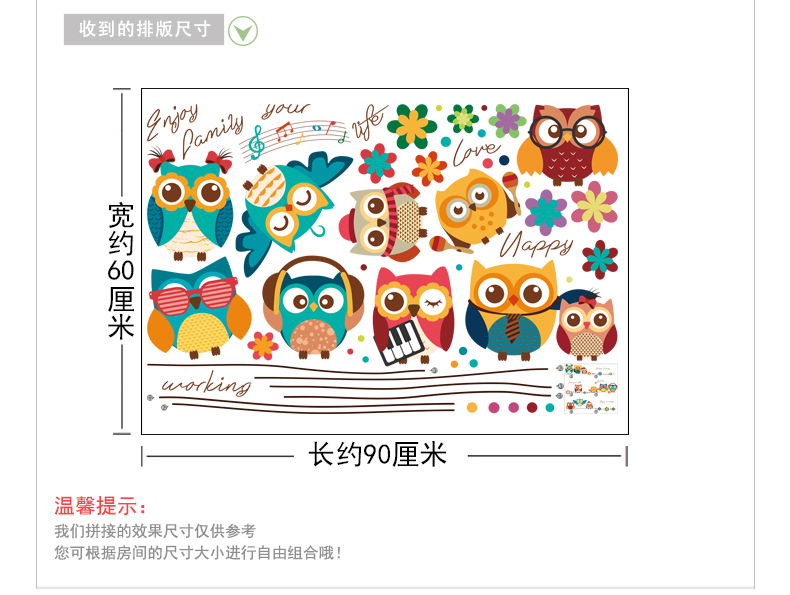Click the 'working' script text on branch
This screenshot has height=595, width=790.
pos(206,385)
